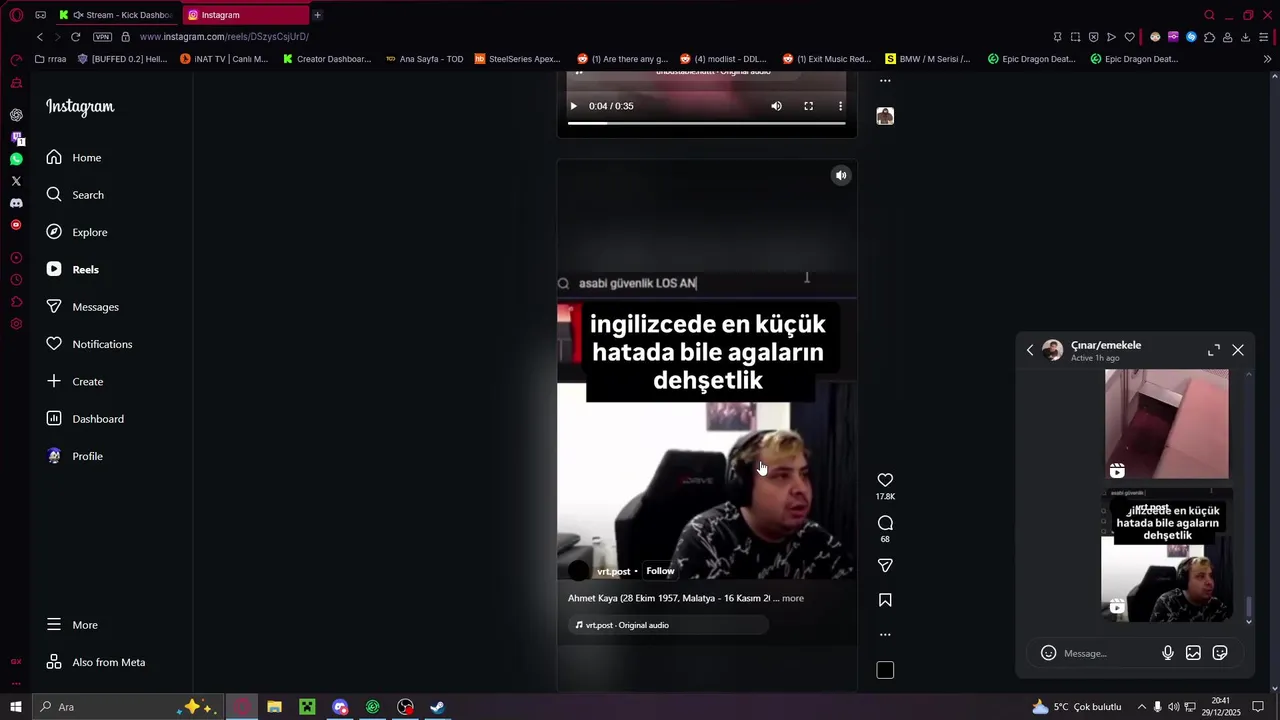Screen dimensions: 1280x720
Task: Switch to the Stream - Kick Dashboard tab
Action: tap(116, 15)
